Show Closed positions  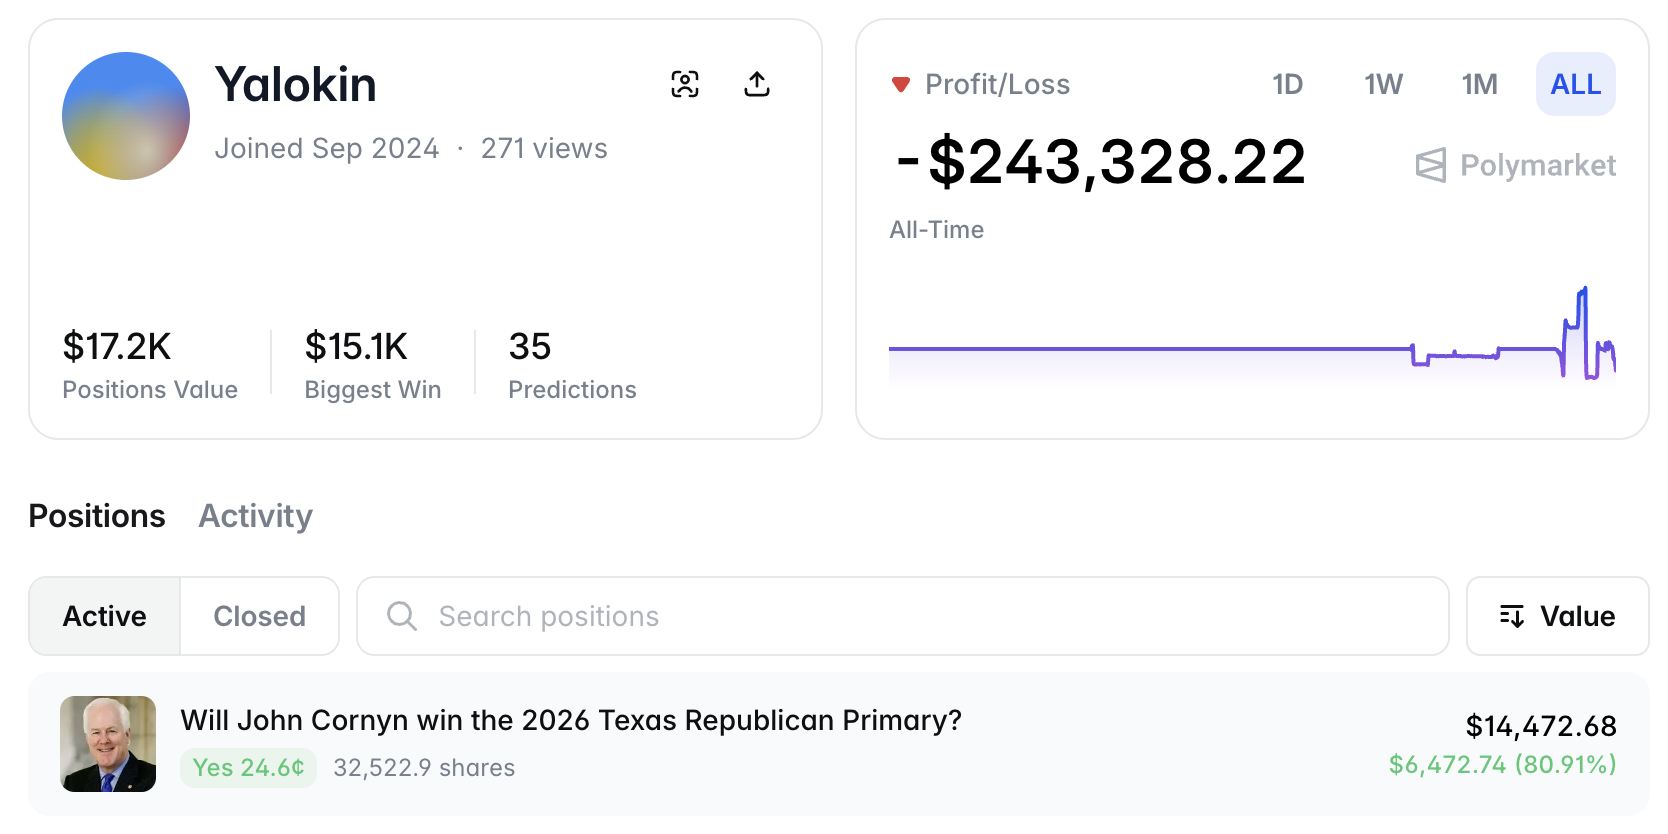click(259, 616)
